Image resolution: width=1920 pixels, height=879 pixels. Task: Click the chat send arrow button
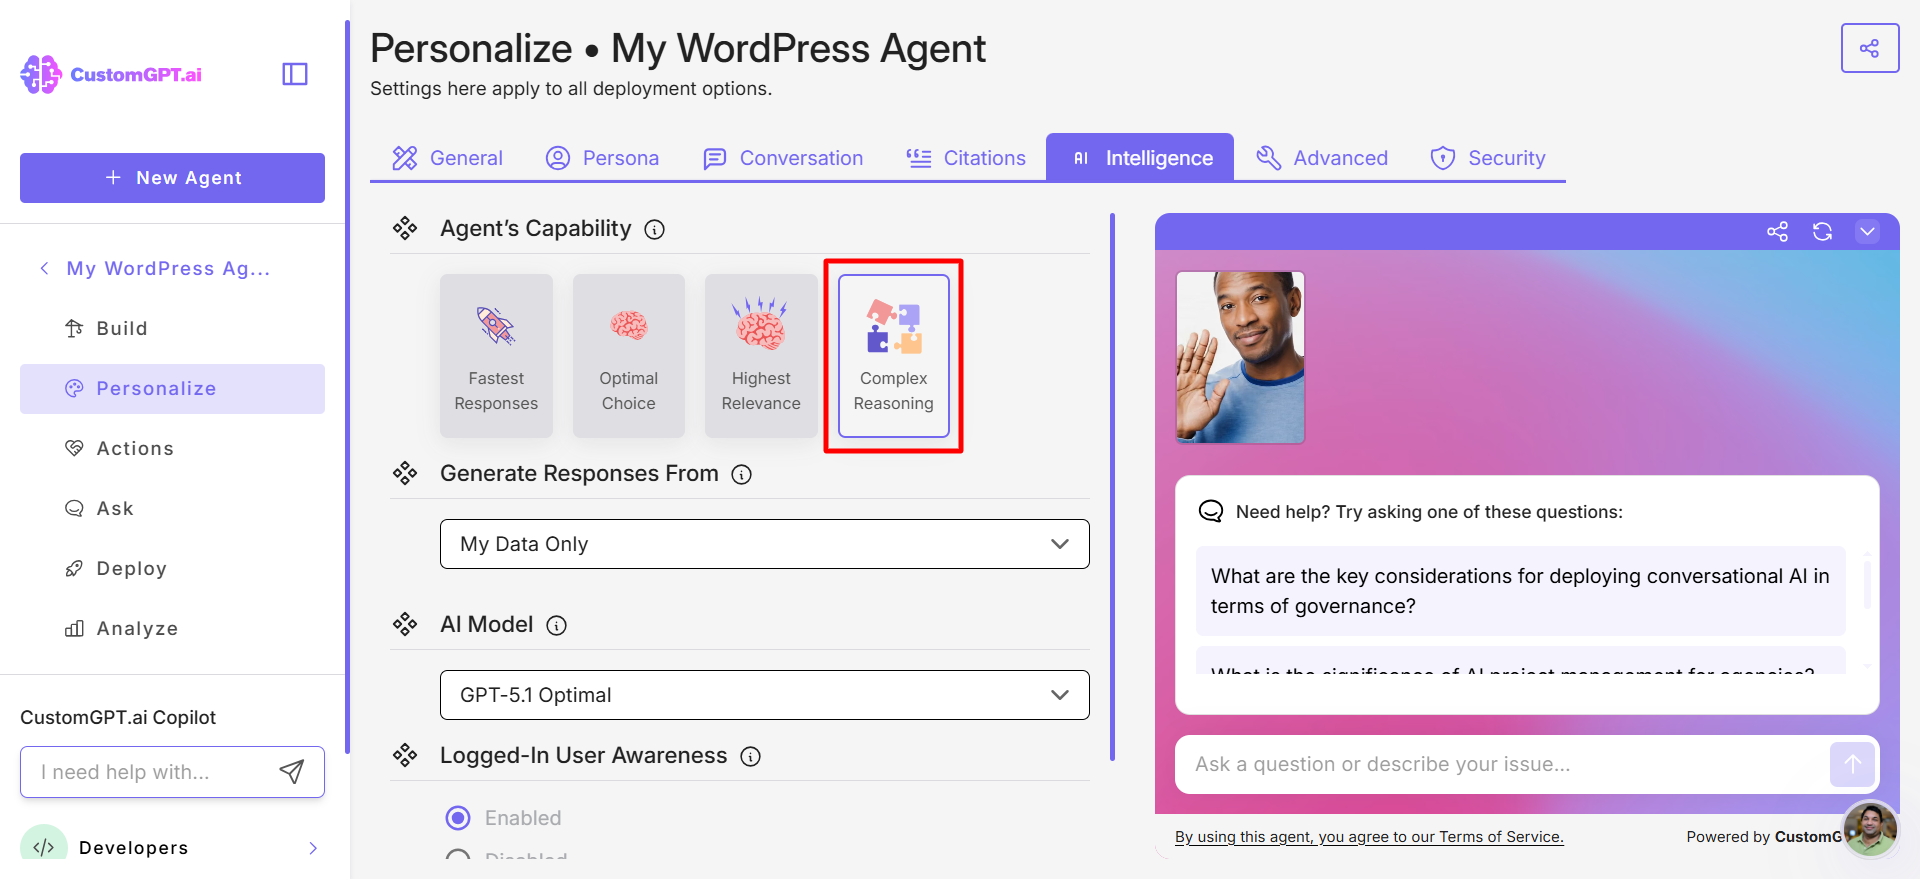(x=1852, y=765)
